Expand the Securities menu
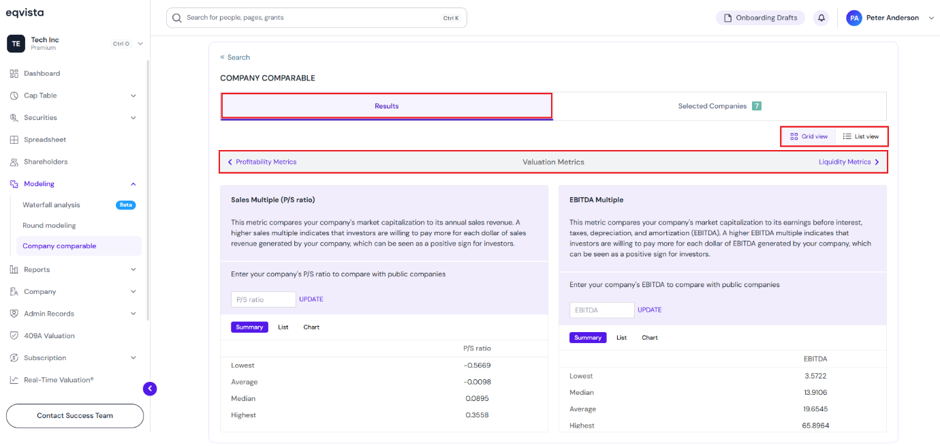940x446 pixels. (x=133, y=118)
